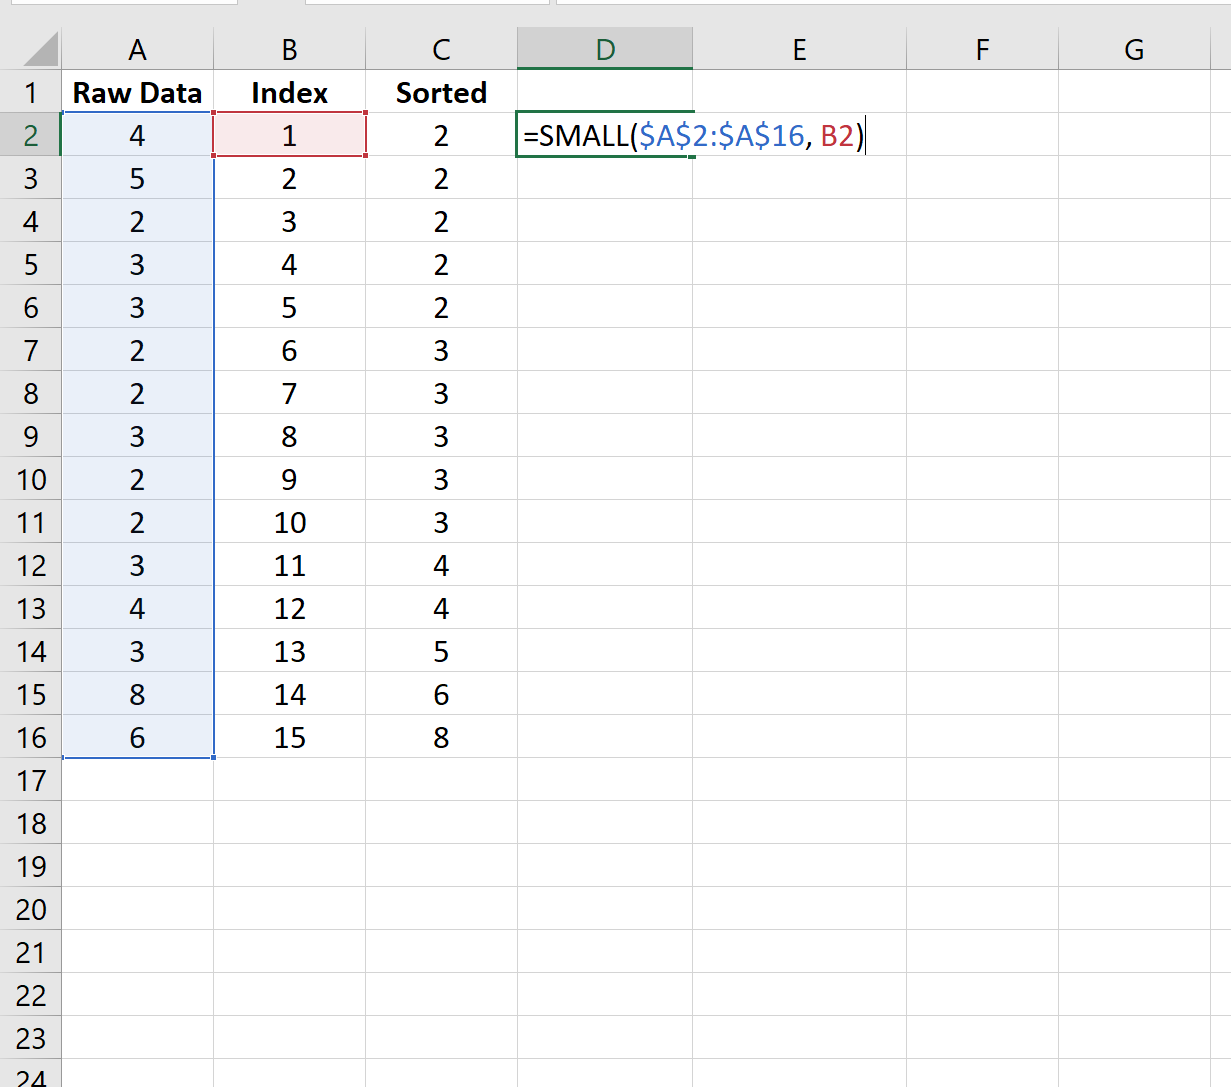Click Sorted cell with value 6
The image size is (1231, 1087).
[x=441, y=694]
